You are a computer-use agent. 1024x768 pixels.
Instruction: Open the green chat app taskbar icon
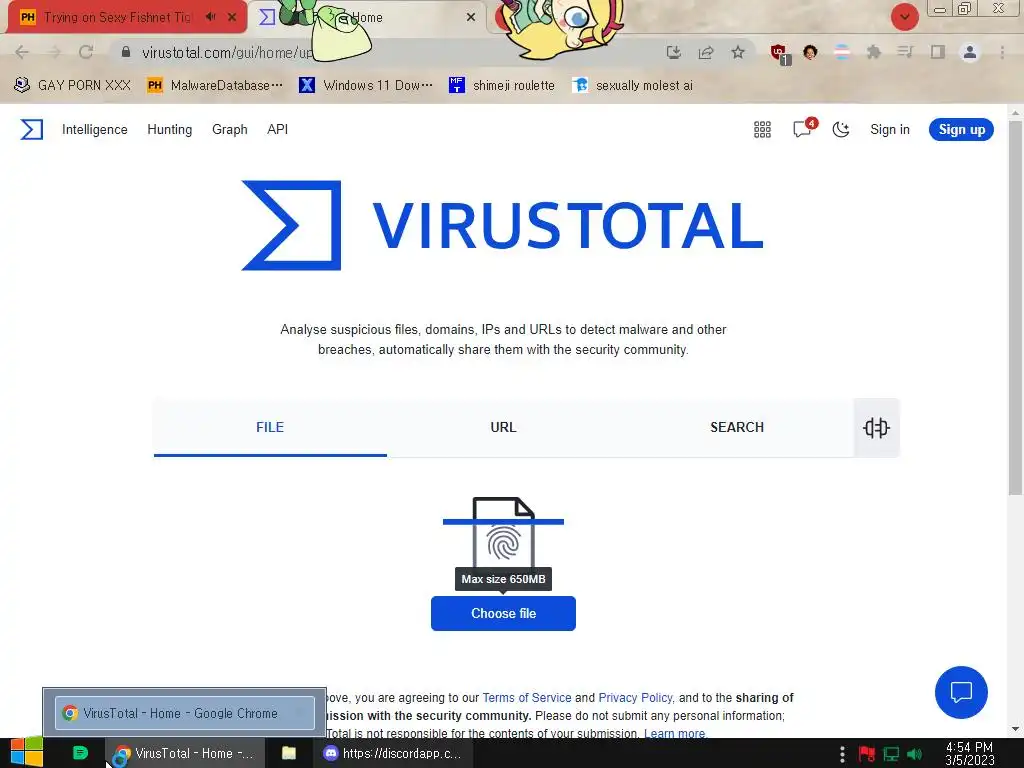tap(80, 753)
